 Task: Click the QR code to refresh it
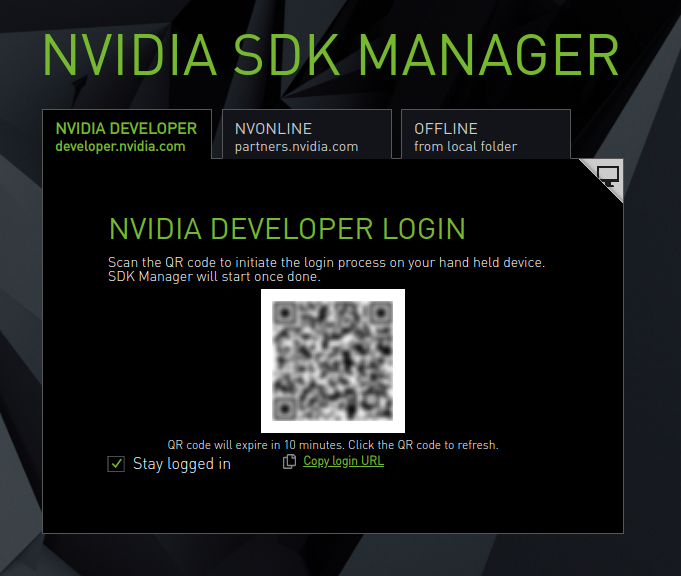[x=333, y=361]
